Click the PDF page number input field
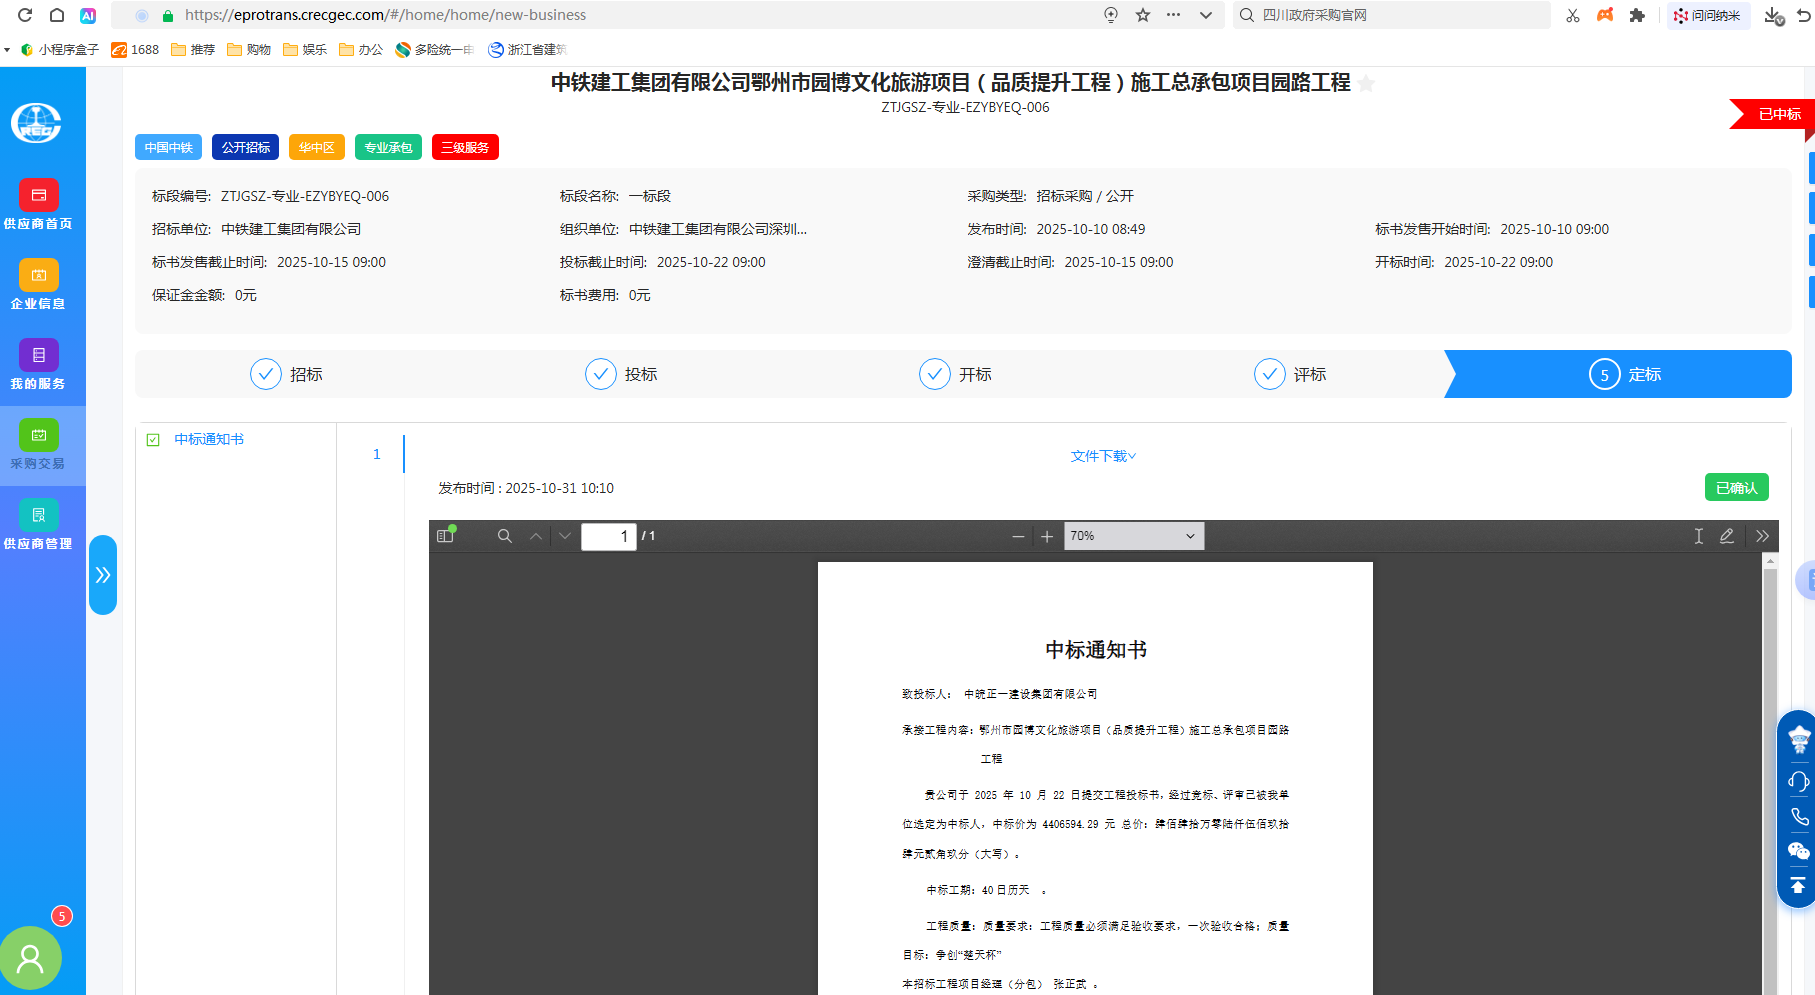The width and height of the screenshot is (1815, 995). (x=609, y=536)
